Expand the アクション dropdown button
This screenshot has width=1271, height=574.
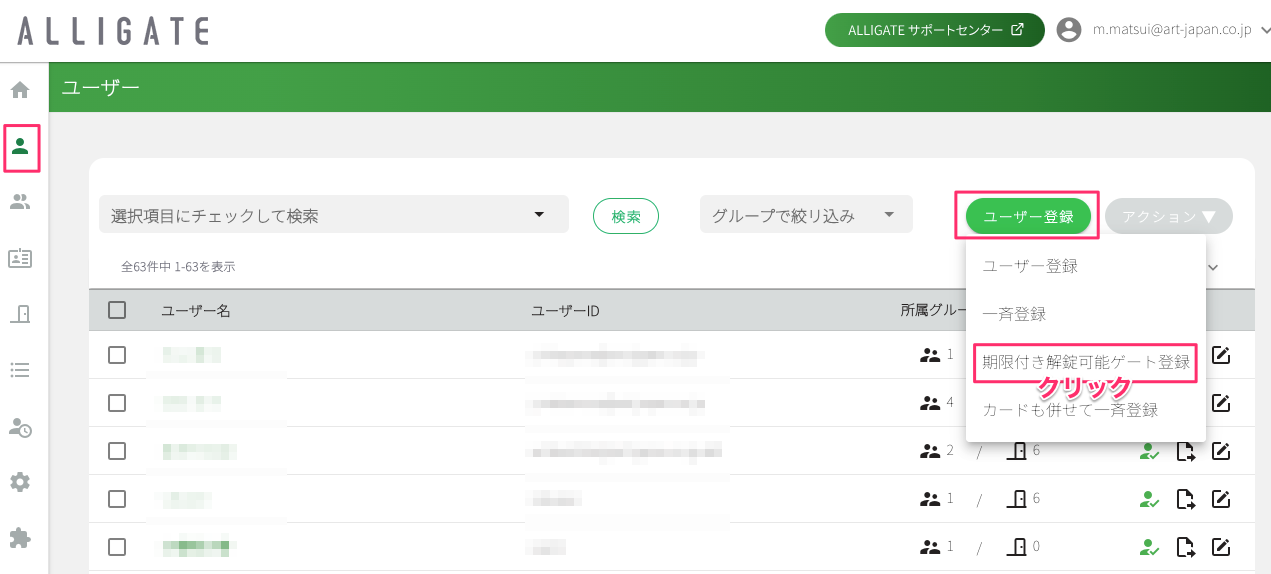[x=1169, y=216]
